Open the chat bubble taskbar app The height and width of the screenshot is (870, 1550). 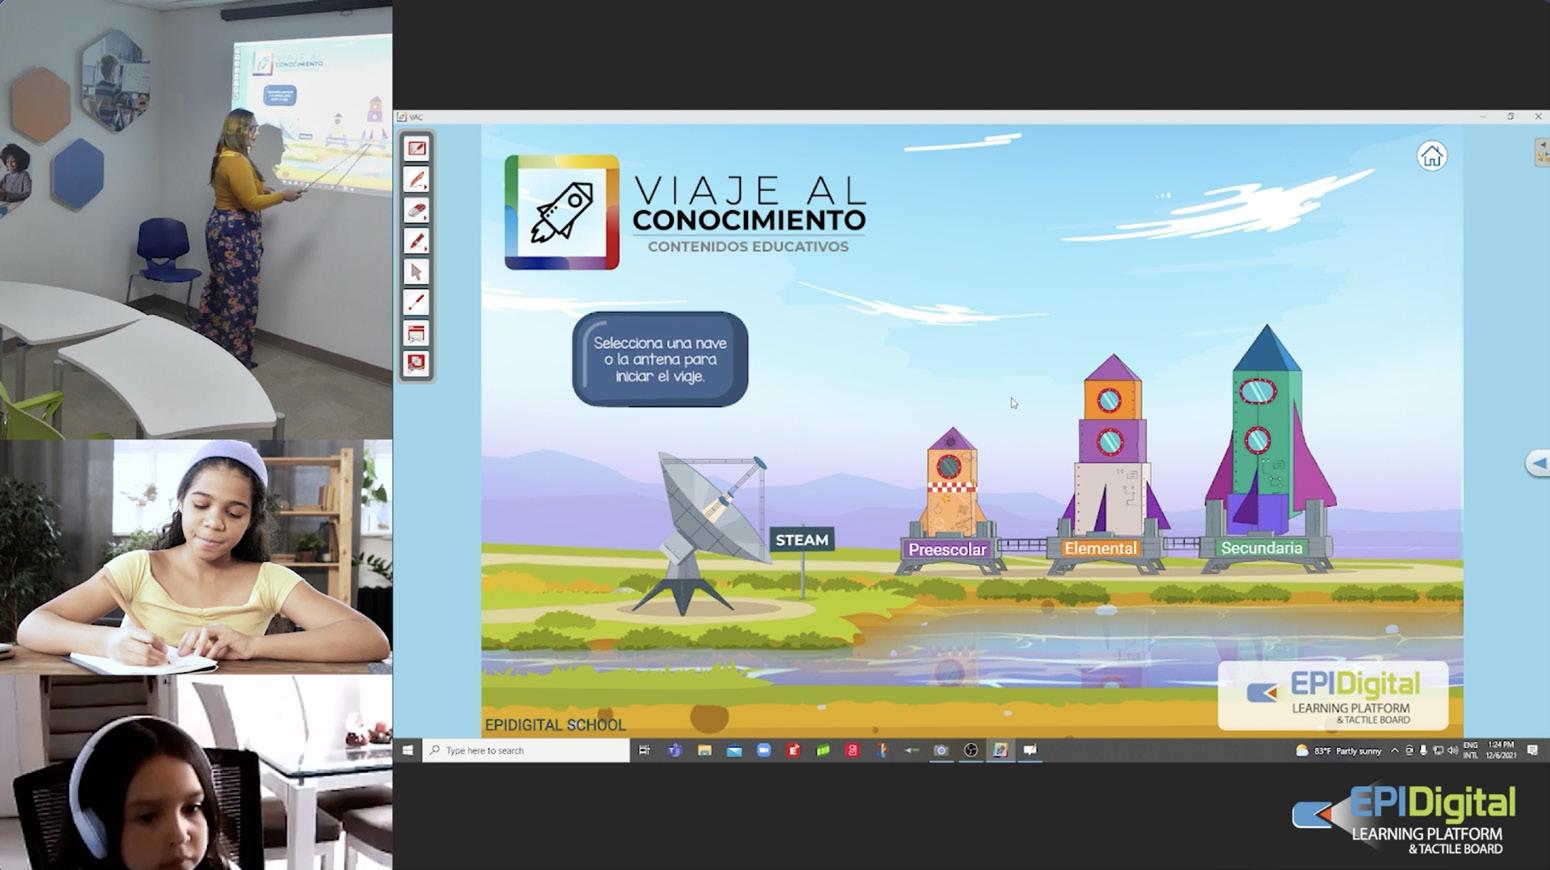point(1029,750)
